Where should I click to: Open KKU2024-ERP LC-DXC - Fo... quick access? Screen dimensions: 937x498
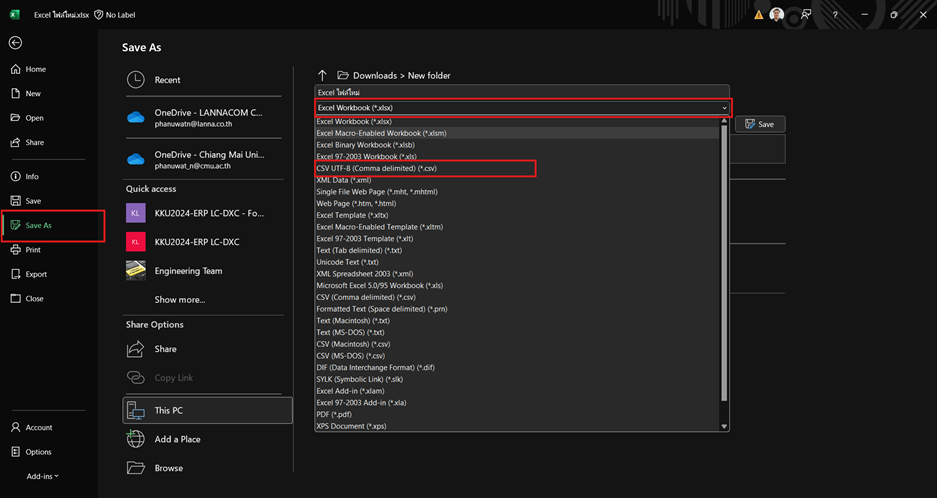tap(202, 213)
